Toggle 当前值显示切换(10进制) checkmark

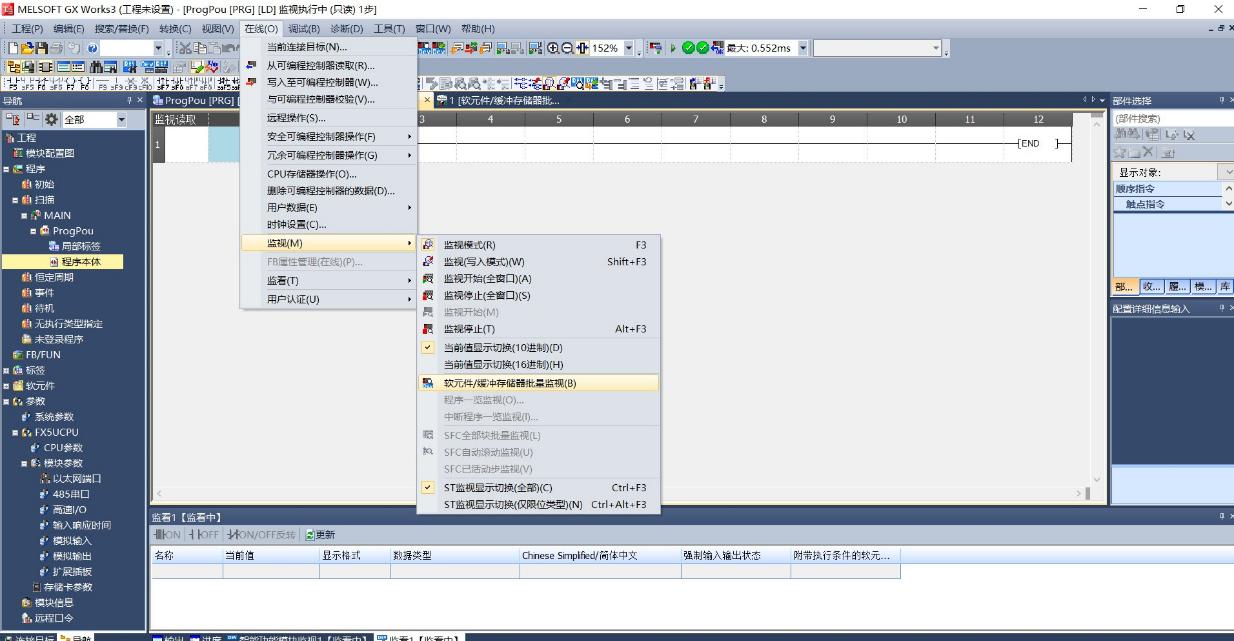pyautogui.click(x=428, y=347)
